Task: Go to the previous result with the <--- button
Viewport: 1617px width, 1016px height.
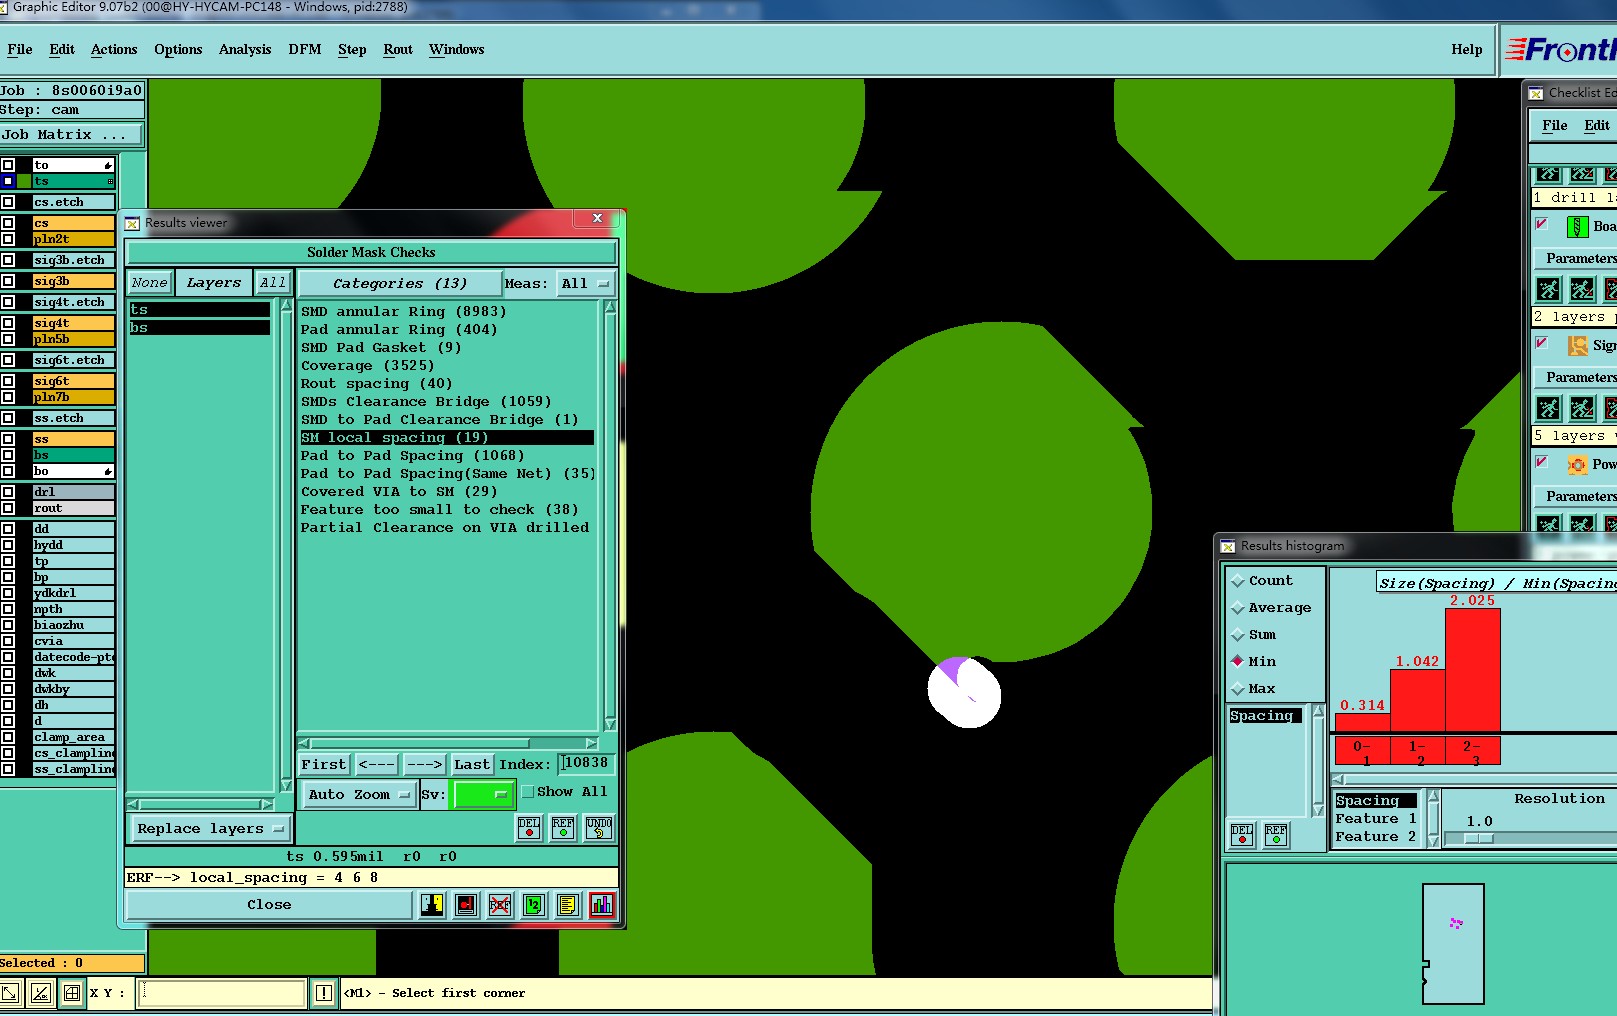Action: tap(377, 765)
